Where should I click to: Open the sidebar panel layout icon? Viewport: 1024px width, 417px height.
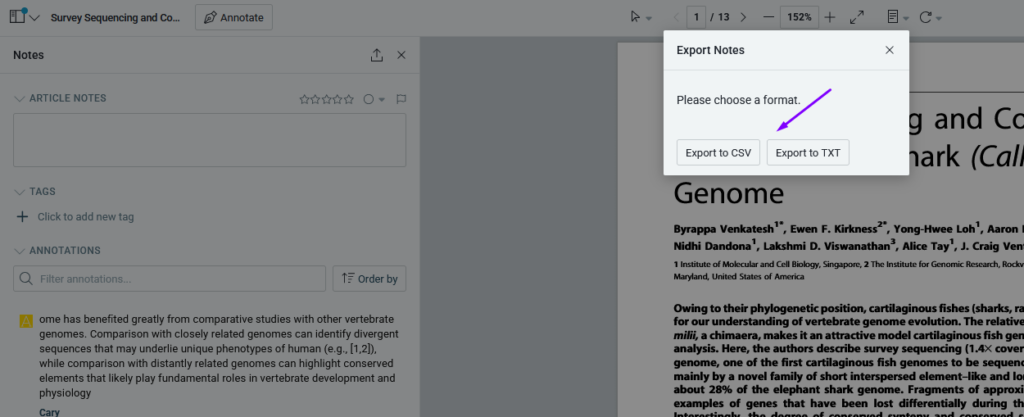tap(19, 17)
